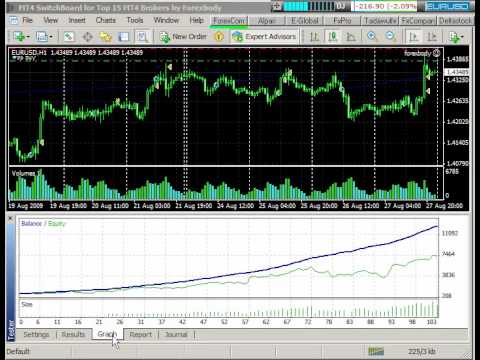480x360 pixels.
Task: Select the E-Global broker tab
Action: coord(305,21)
